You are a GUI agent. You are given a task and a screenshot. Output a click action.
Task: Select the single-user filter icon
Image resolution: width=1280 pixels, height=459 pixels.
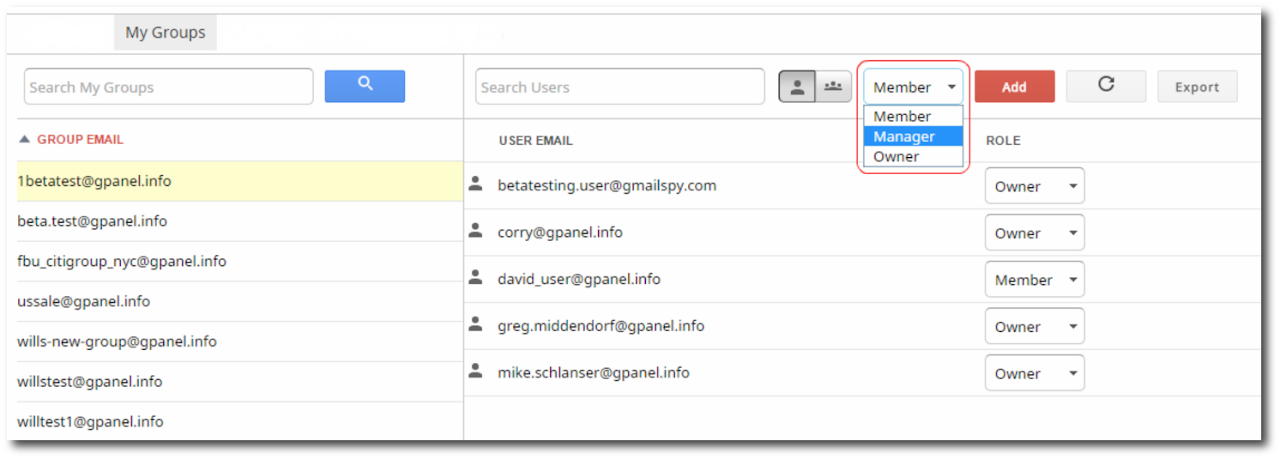(x=797, y=87)
